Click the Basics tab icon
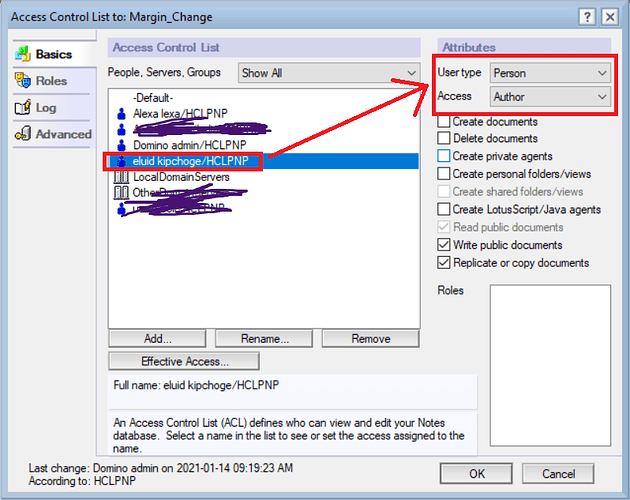This screenshot has width=630, height=500. pos(22,54)
